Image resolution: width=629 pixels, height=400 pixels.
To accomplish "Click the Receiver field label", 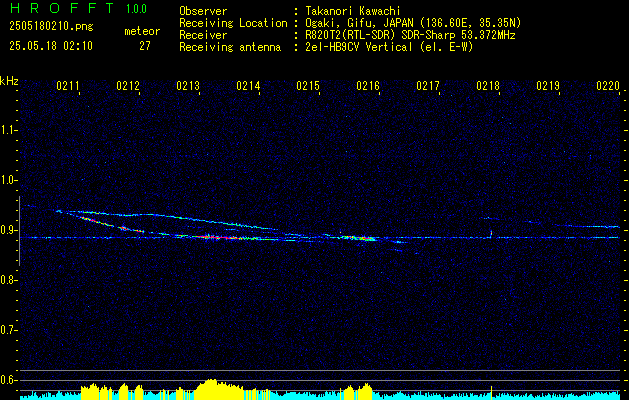I will pos(203,35).
